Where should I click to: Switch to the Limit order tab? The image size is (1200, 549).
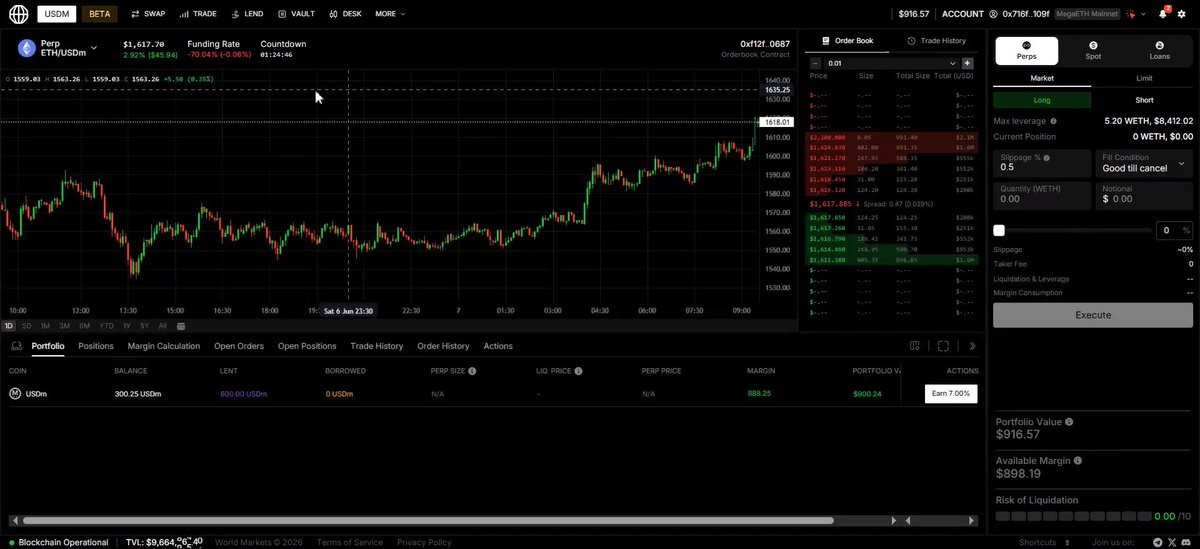coord(1144,77)
